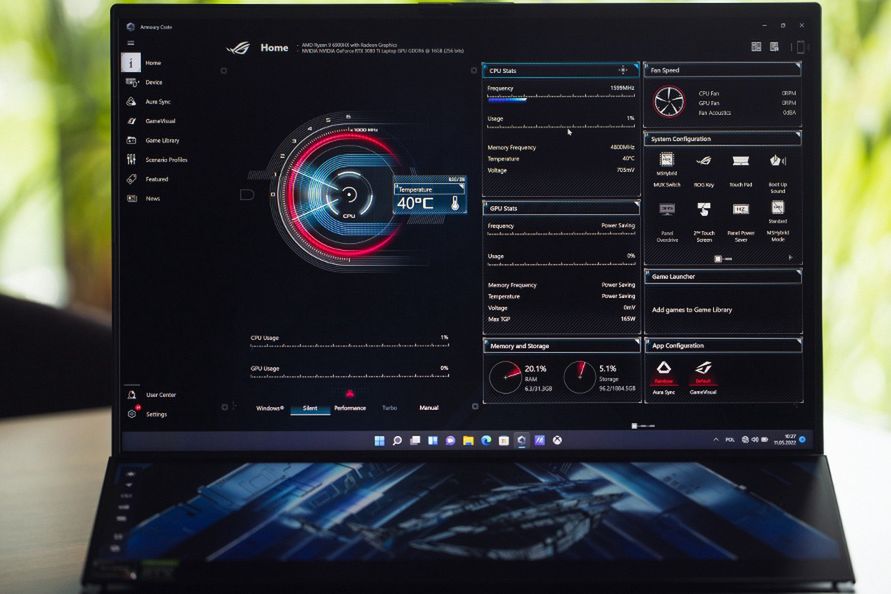Open the Windows Start menu
Screen dimensions: 891x594
379,440
